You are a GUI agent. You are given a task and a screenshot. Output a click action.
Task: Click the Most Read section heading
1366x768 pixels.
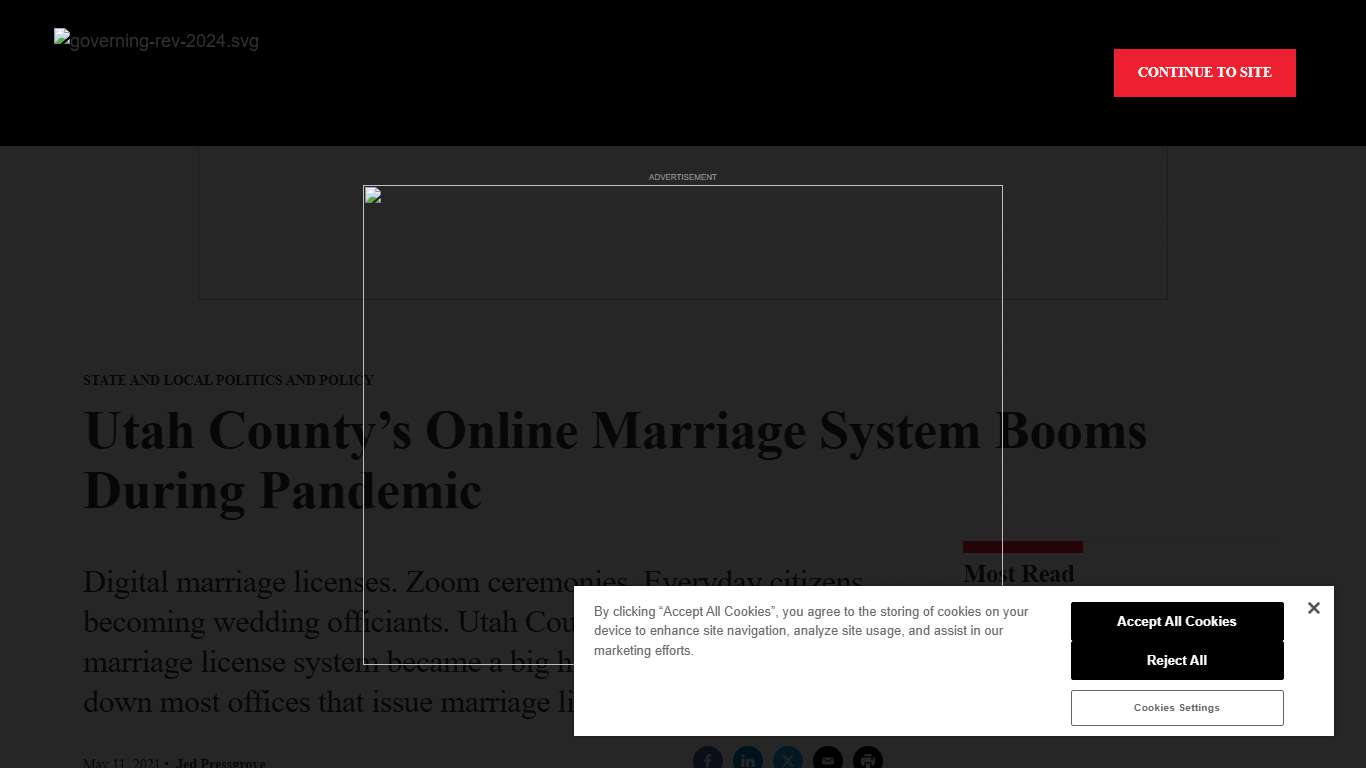pos(1018,573)
